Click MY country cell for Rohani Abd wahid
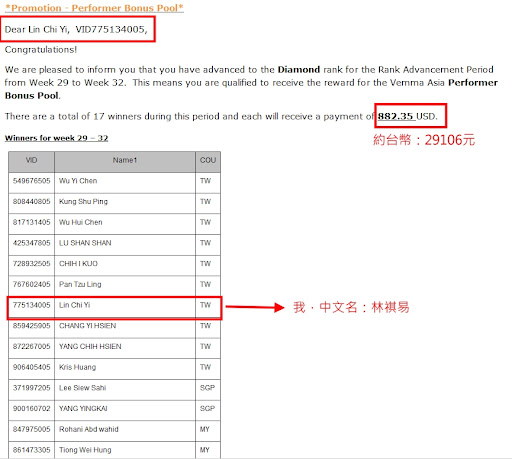This screenshot has height=459, width=512. [208, 430]
